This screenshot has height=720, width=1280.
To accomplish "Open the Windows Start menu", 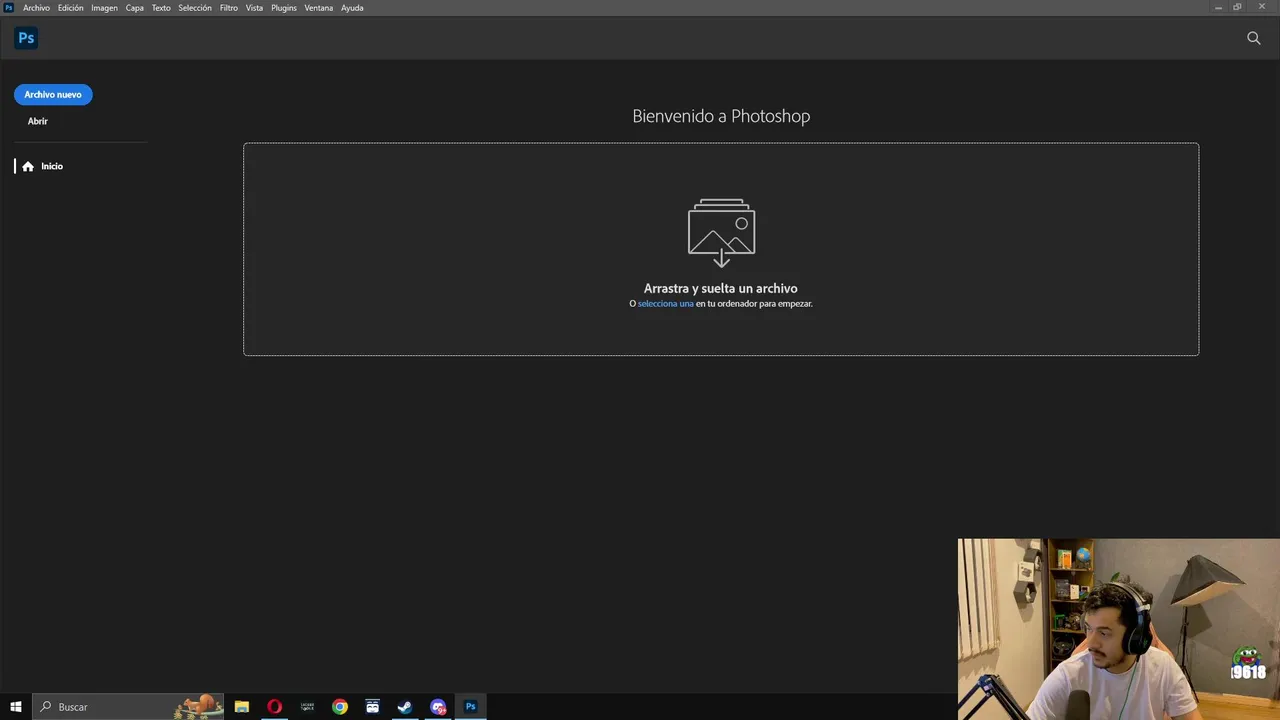I will click(x=16, y=707).
